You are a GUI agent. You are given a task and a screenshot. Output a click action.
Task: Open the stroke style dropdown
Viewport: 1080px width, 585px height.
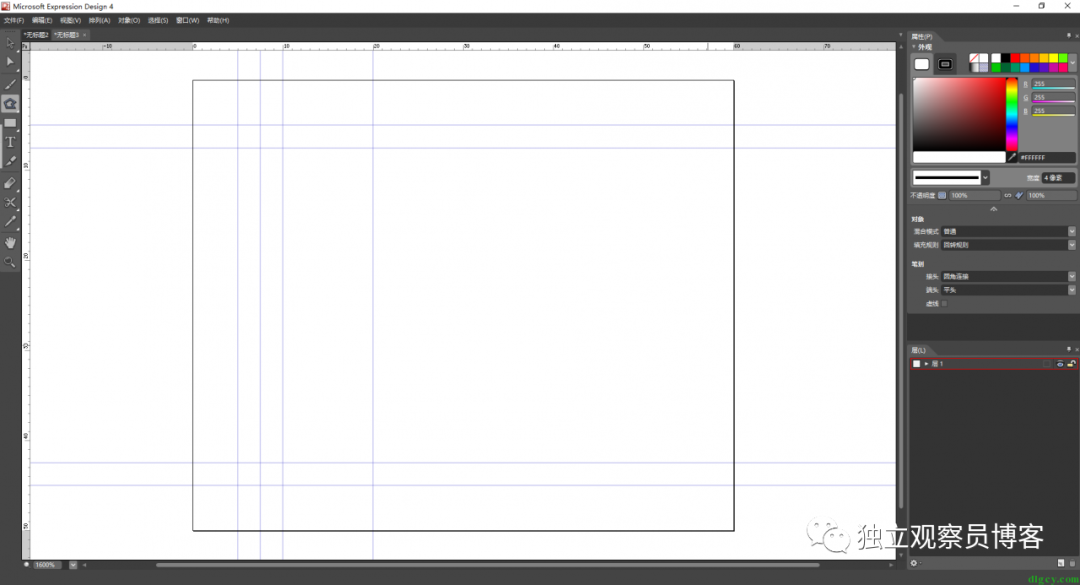coord(986,178)
